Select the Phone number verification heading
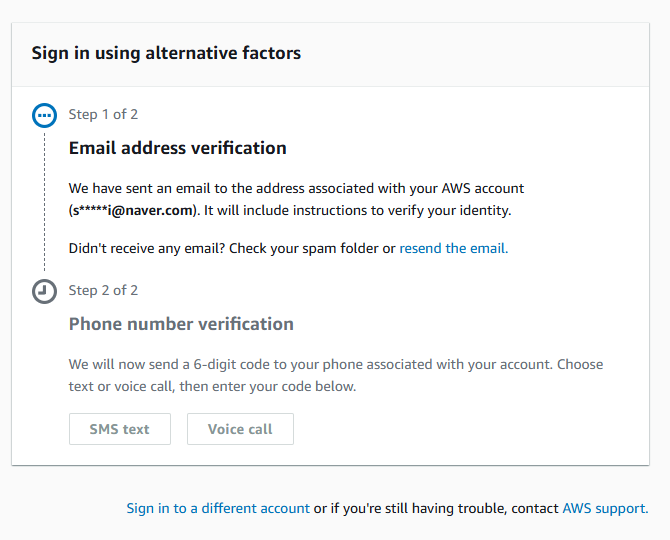Viewport: 670px width, 540px height. 181,324
